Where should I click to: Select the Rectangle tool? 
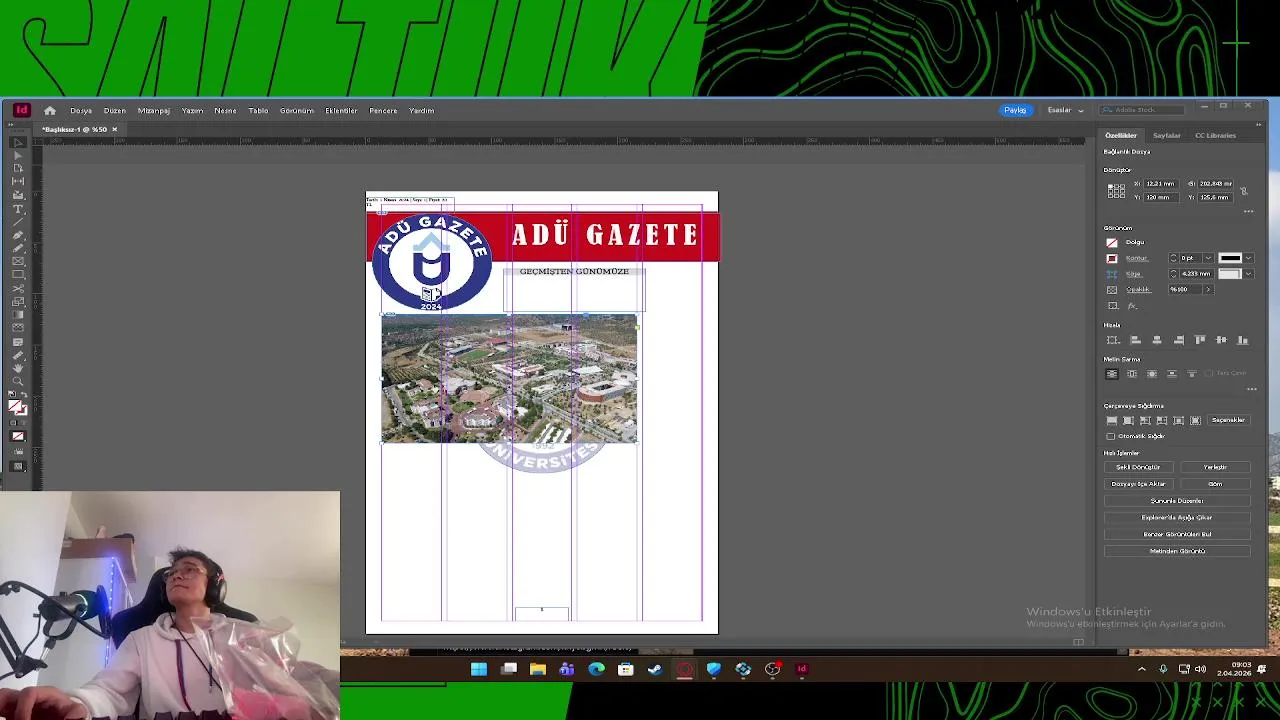(x=18, y=274)
